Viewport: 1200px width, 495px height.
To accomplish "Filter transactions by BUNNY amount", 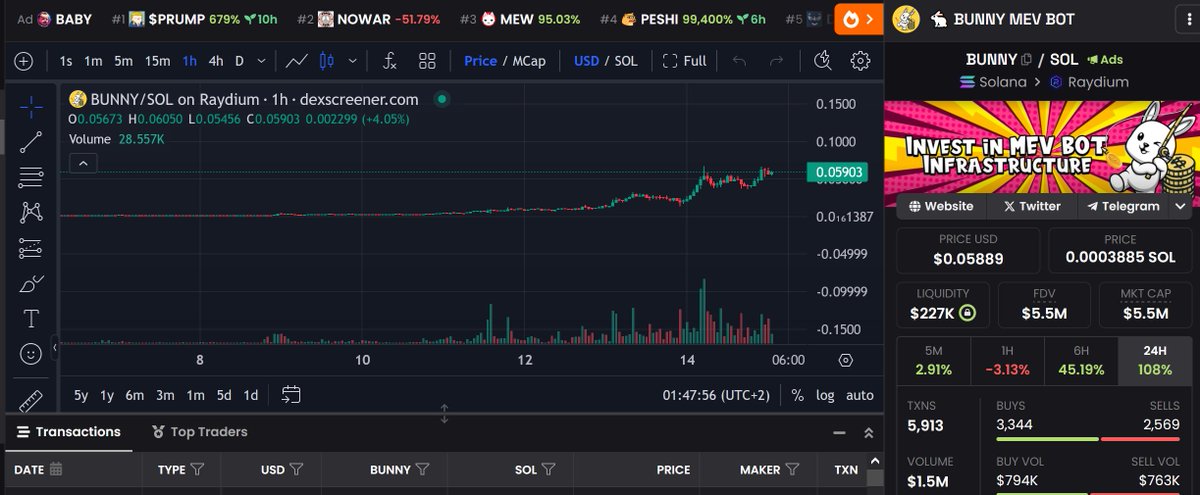I will click(423, 469).
